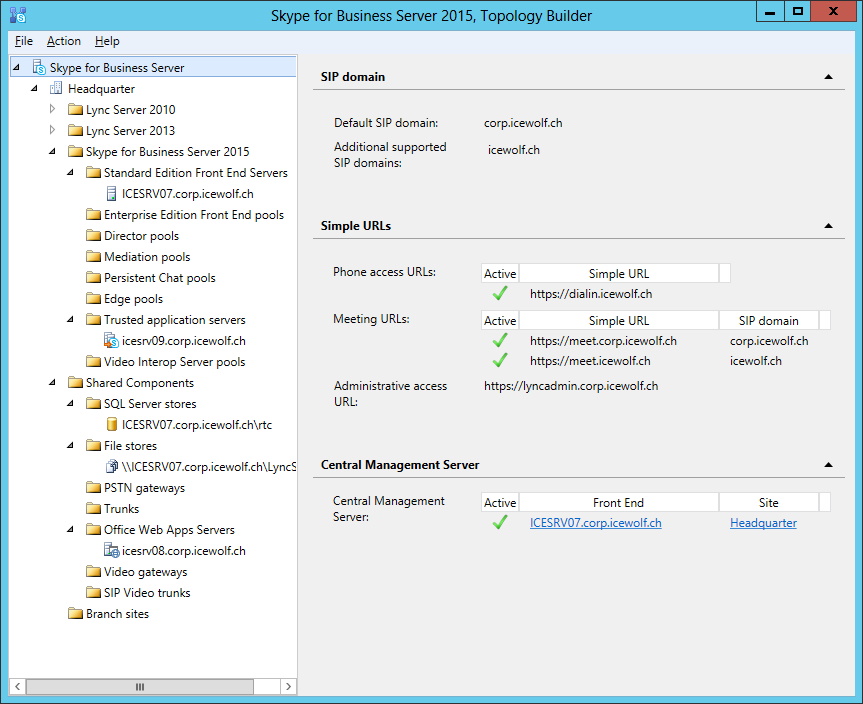863x704 pixels.
Task: Collapse the SQL Server stores node
Action: click(71, 403)
